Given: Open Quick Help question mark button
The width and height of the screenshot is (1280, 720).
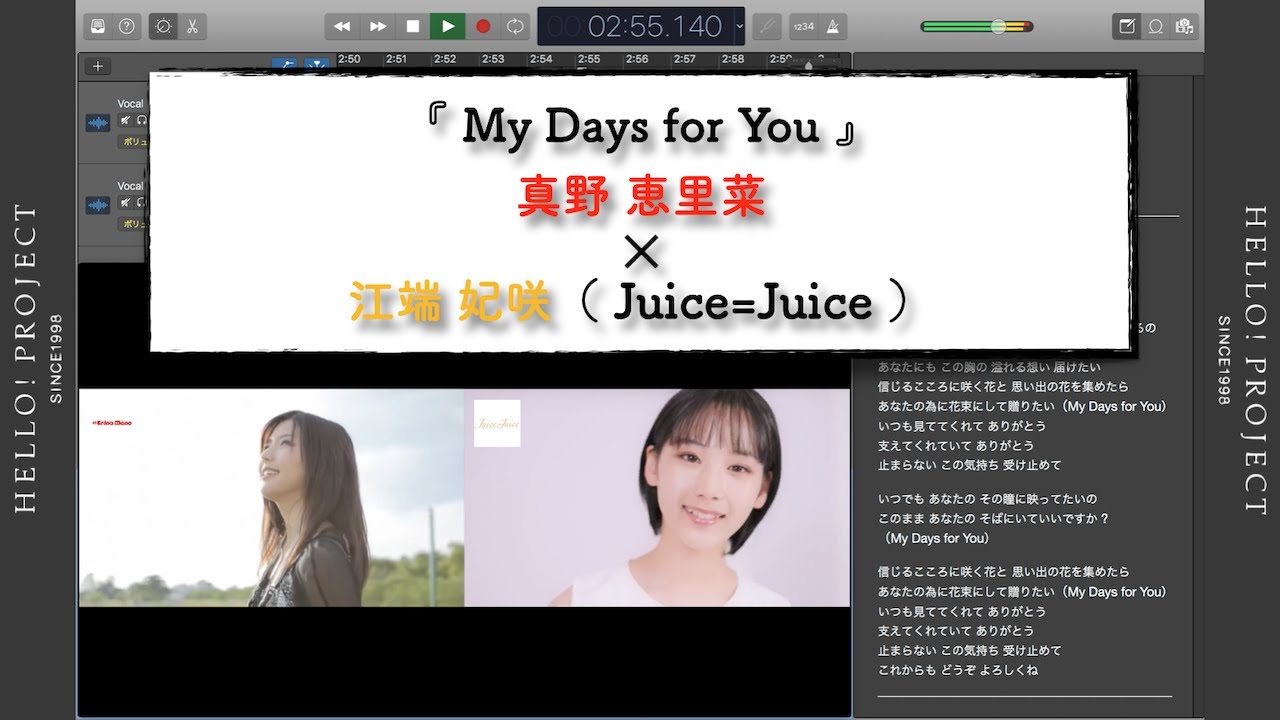Looking at the screenshot, I should (x=127, y=26).
